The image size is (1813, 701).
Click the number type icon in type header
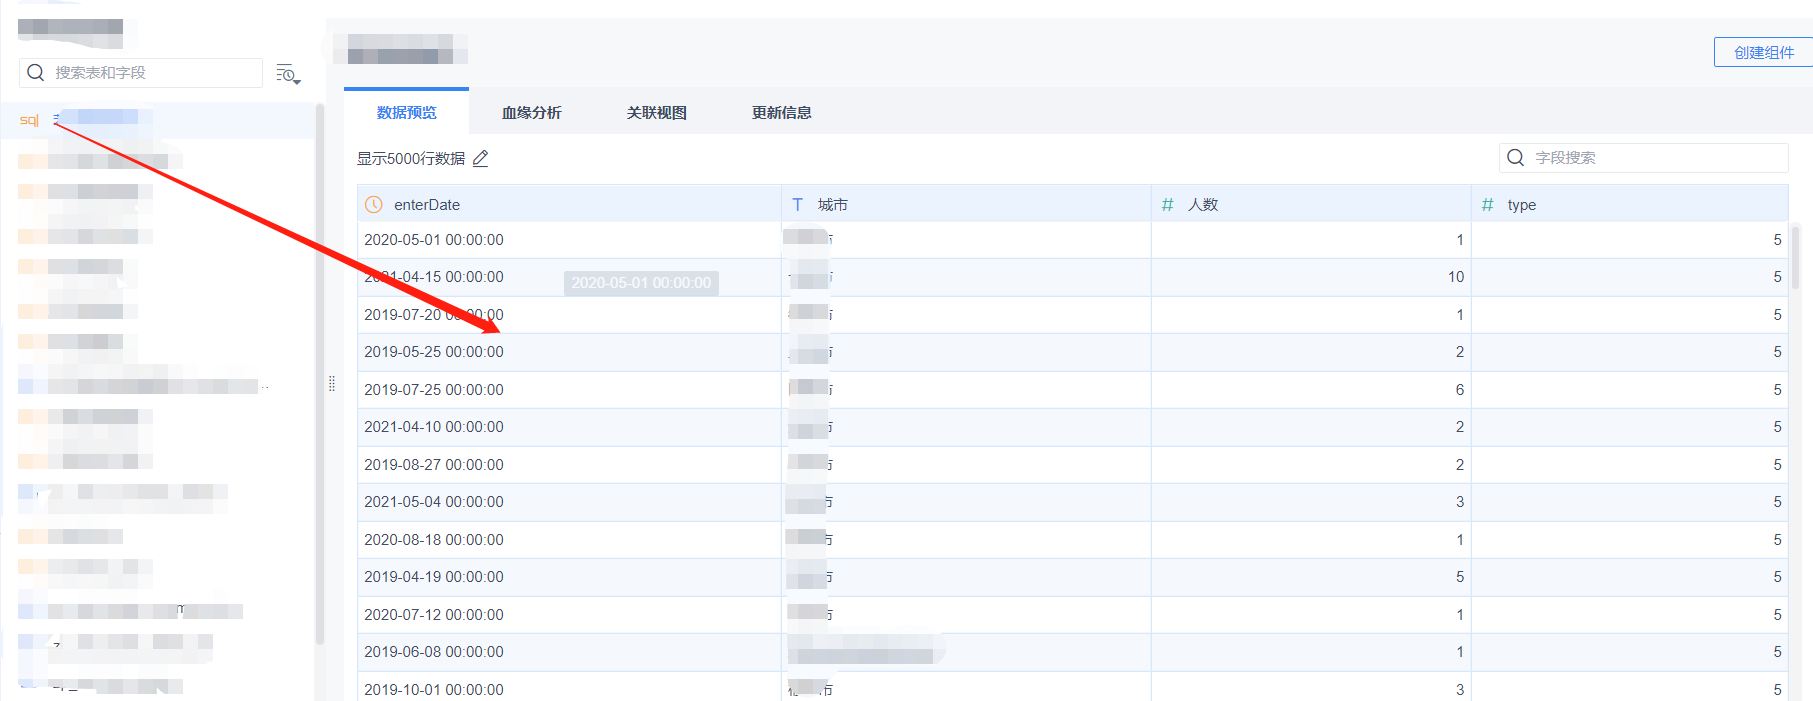coord(1487,204)
